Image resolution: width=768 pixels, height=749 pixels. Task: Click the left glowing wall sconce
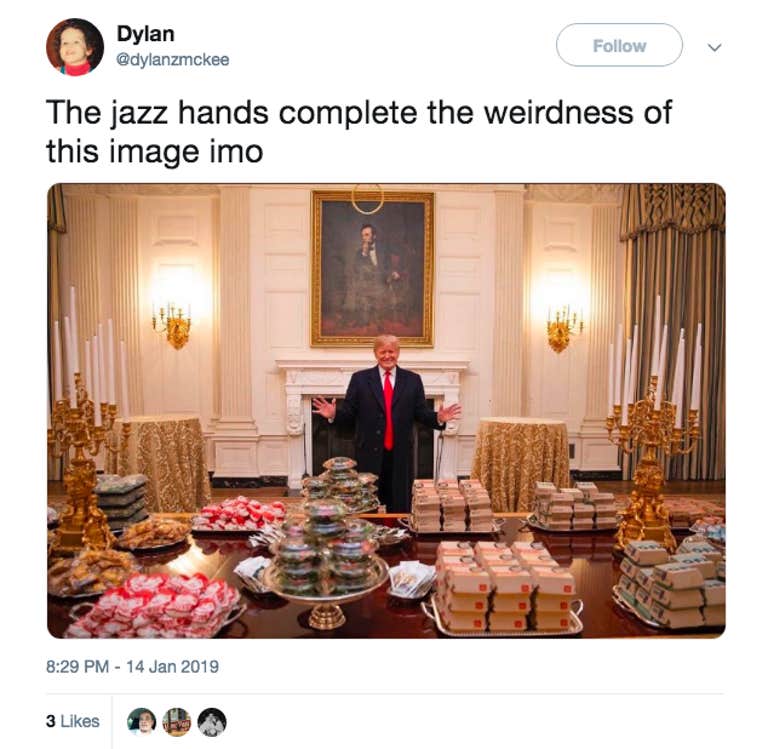click(171, 323)
